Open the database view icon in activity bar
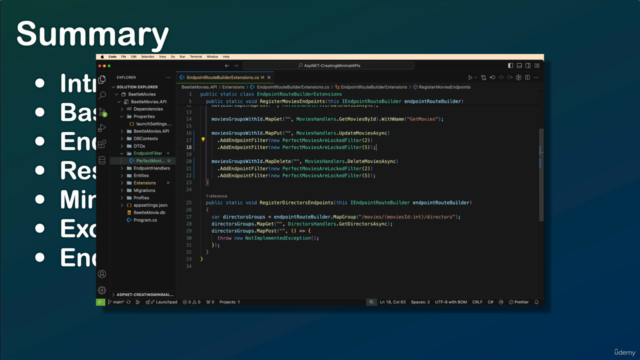The image size is (640, 360). point(102,160)
